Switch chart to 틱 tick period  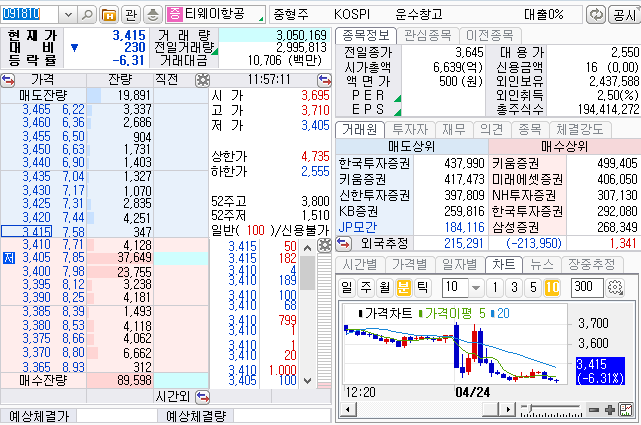(x=422, y=288)
